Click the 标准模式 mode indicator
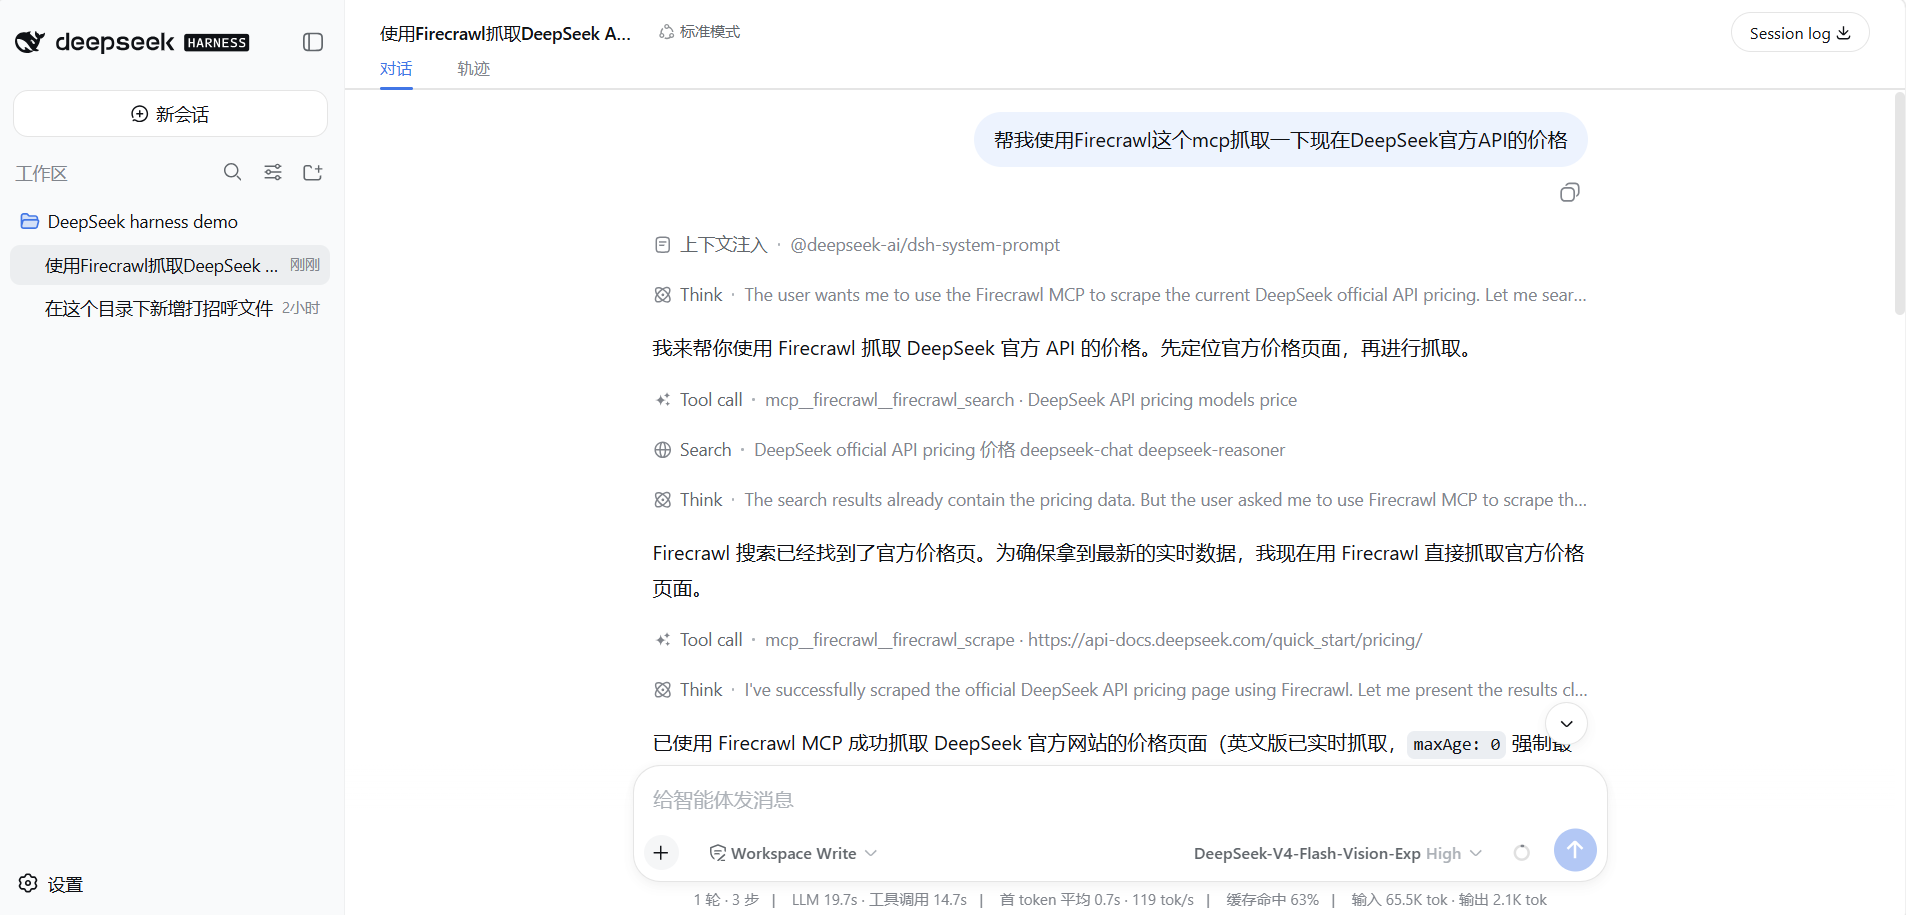Screen dimensions: 1907x915 point(699,32)
